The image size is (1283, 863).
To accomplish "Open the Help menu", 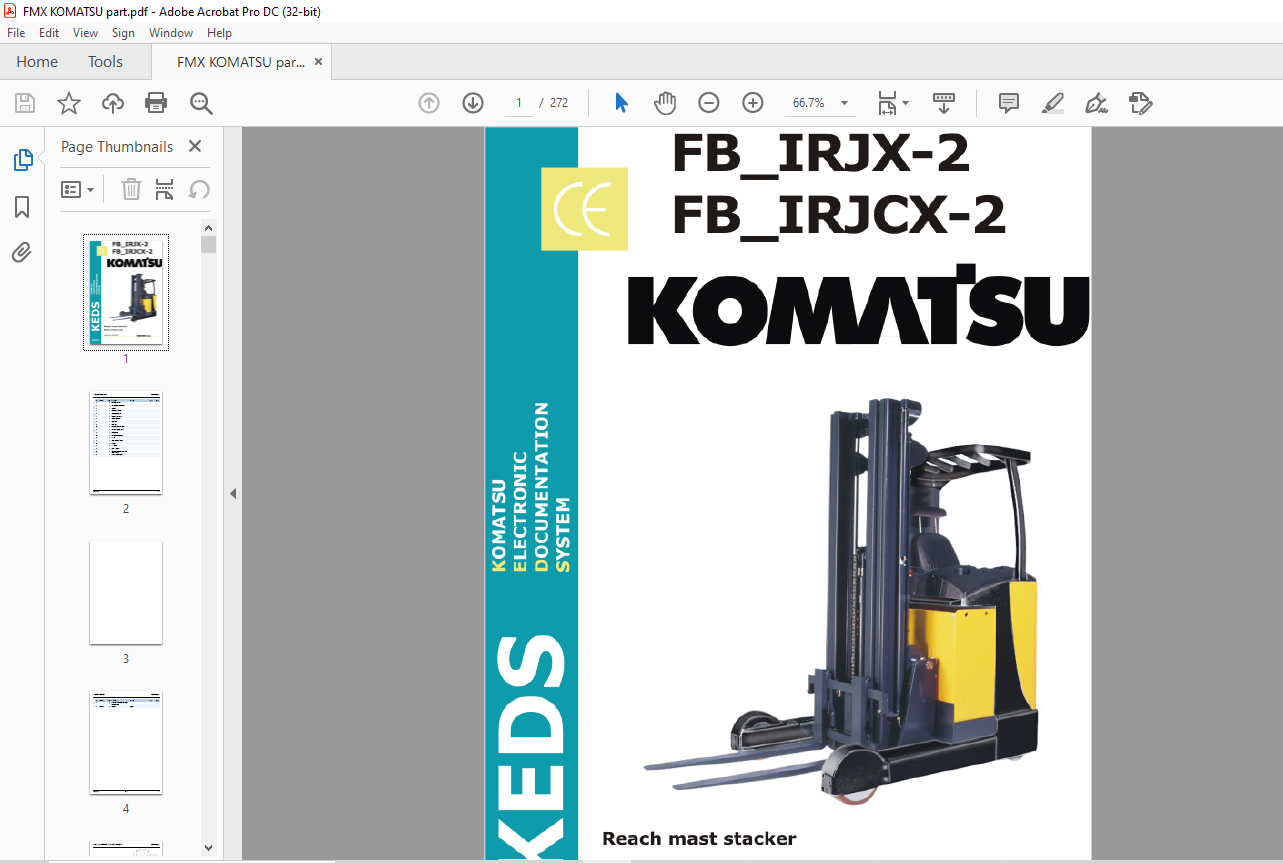I will pyautogui.click(x=219, y=33).
